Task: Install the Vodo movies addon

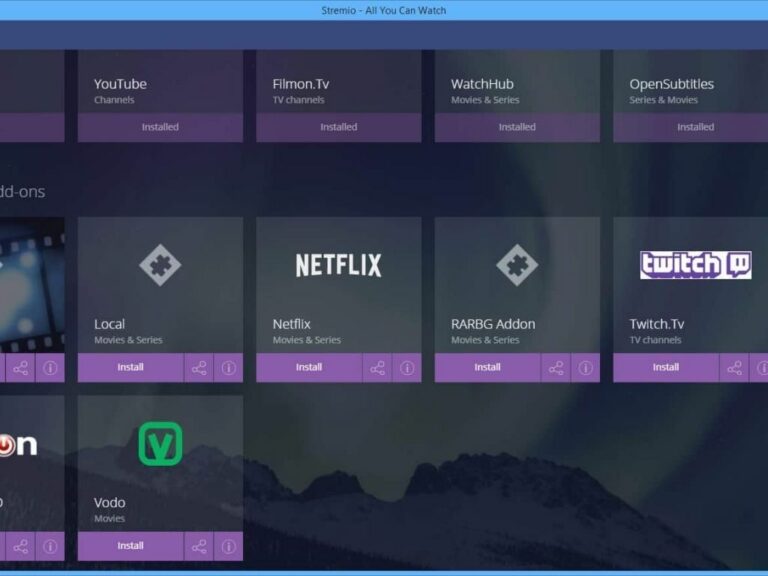Action: (130, 546)
